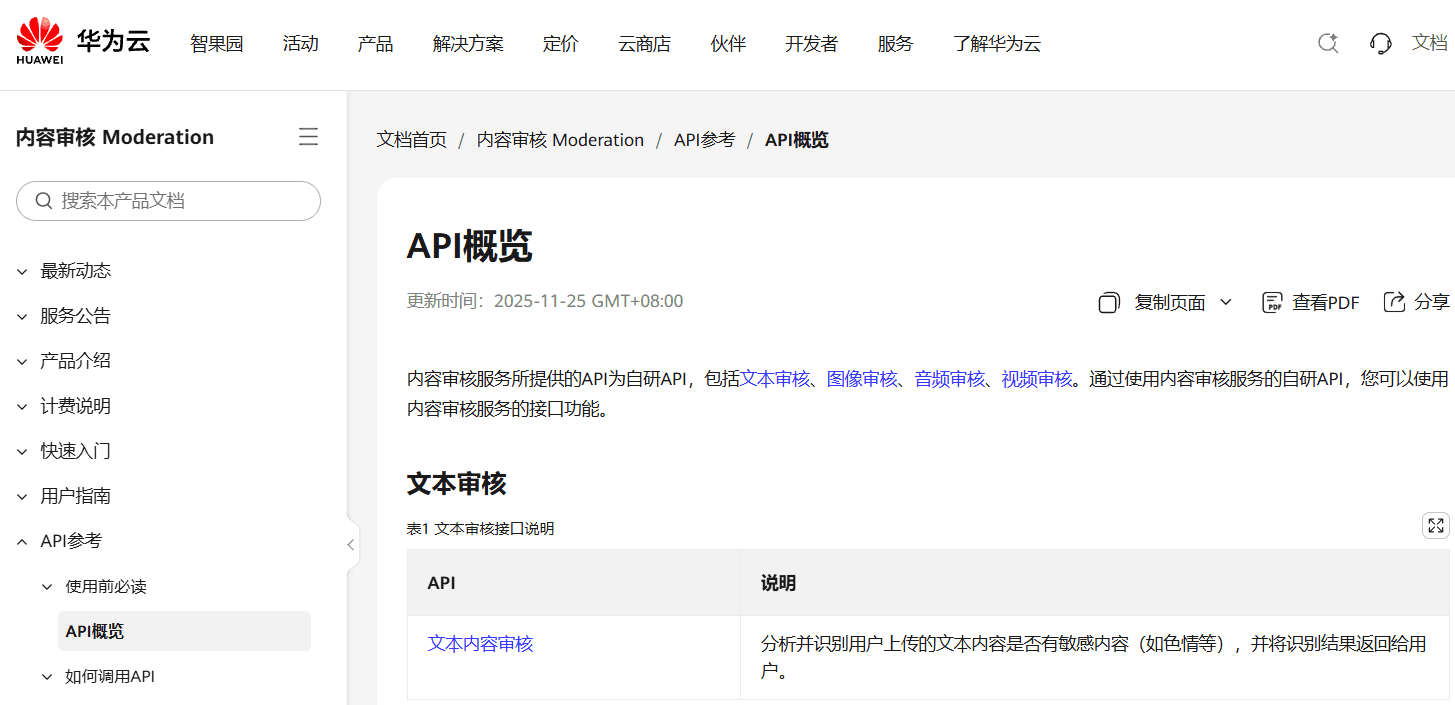
Task: Click the copy page icon
Action: 1109,302
